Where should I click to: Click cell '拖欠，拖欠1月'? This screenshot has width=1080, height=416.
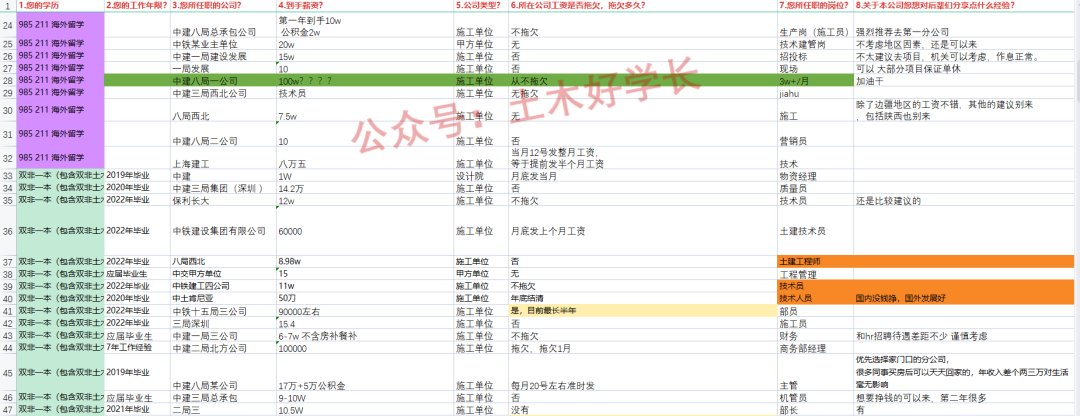pos(643,348)
